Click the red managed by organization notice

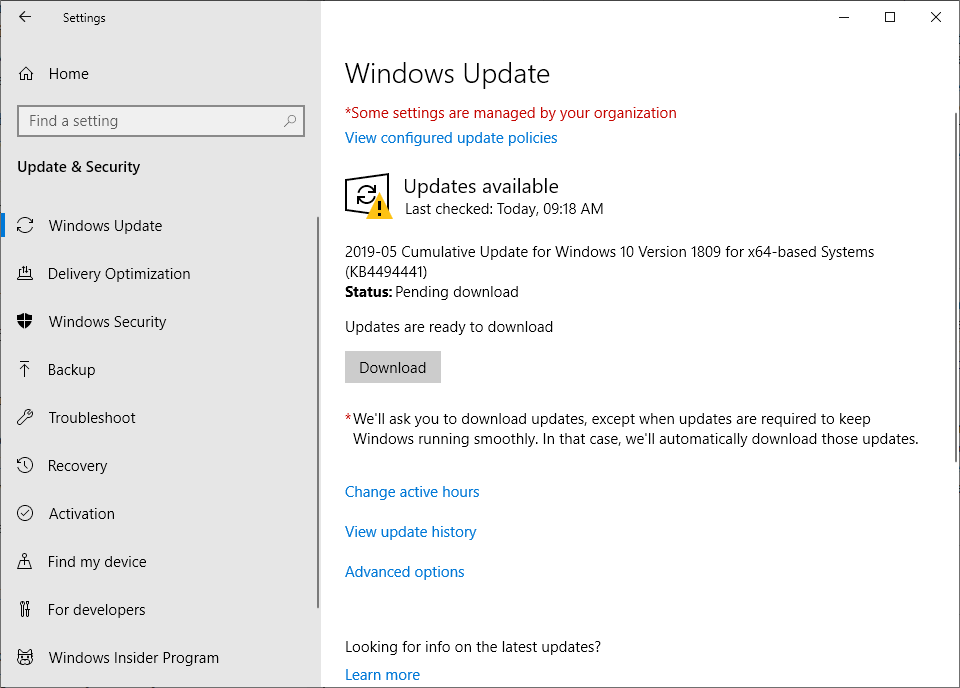click(511, 113)
